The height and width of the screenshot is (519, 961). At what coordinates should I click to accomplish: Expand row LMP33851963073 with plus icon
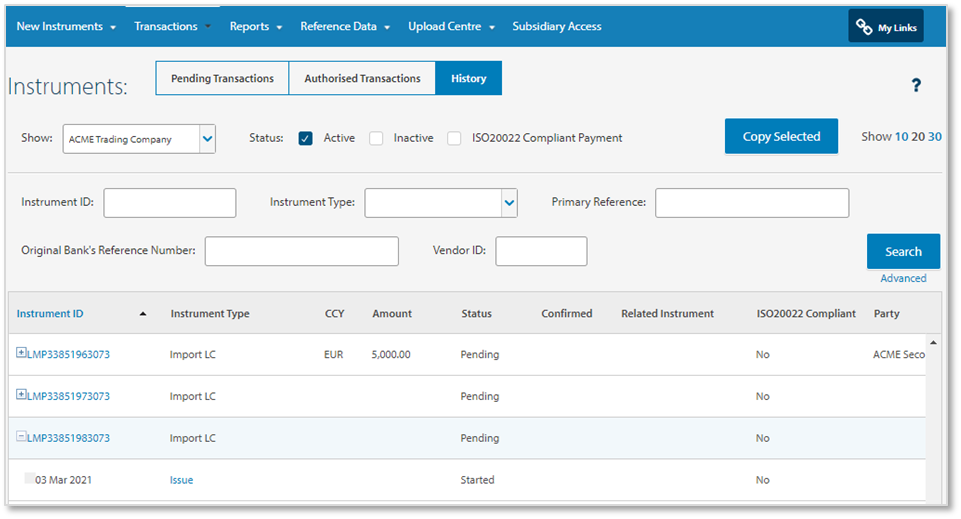tap(22, 353)
